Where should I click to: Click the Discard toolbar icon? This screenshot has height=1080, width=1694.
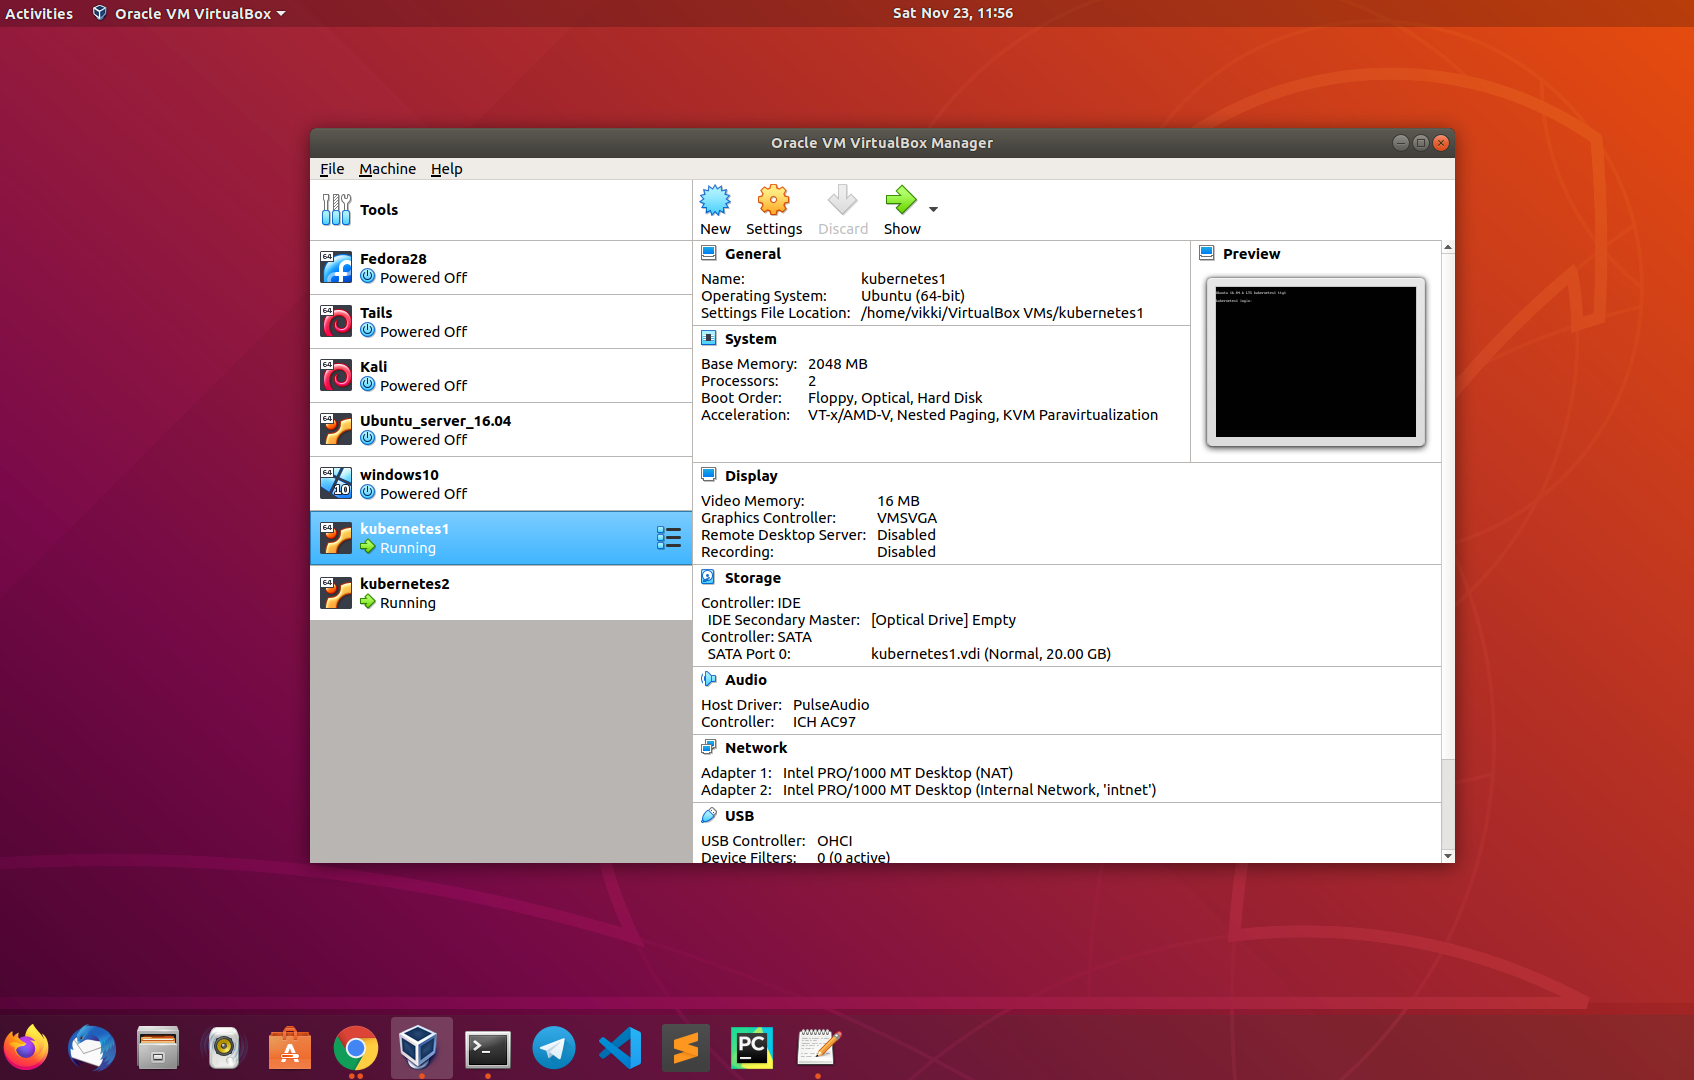[x=842, y=201]
